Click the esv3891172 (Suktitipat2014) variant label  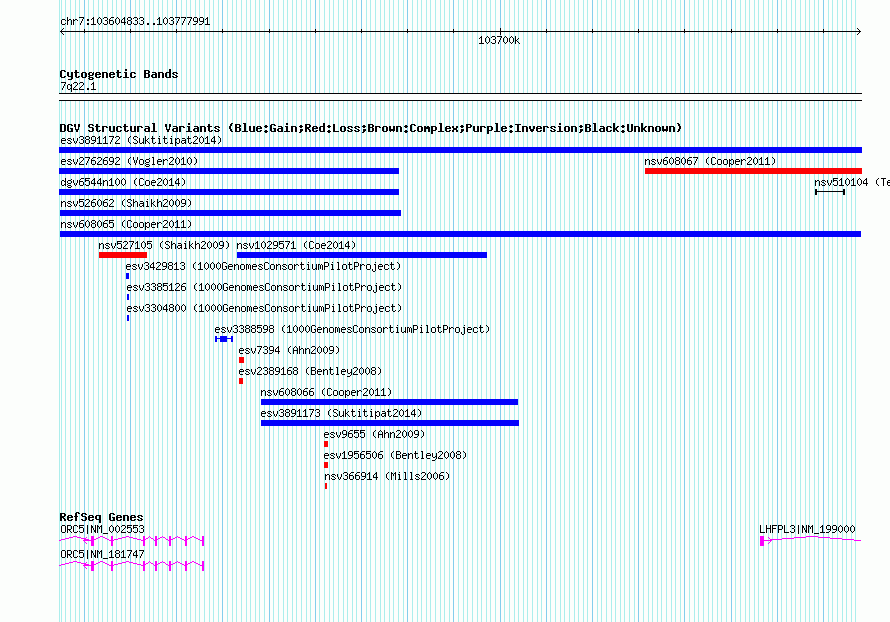pyautogui.click(x=141, y=140)
